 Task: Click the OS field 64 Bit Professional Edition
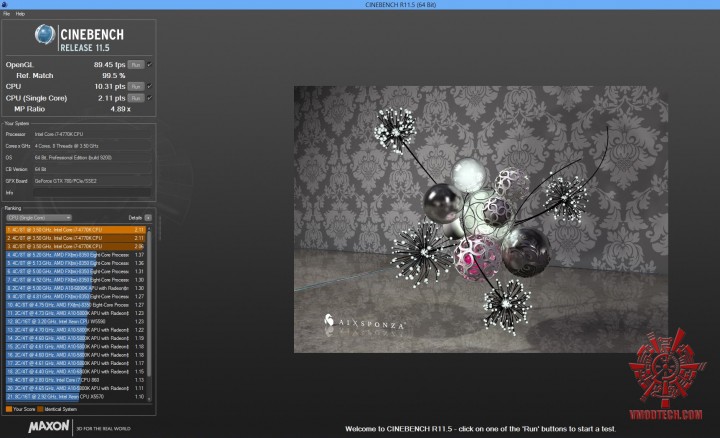tap(92, 157)
